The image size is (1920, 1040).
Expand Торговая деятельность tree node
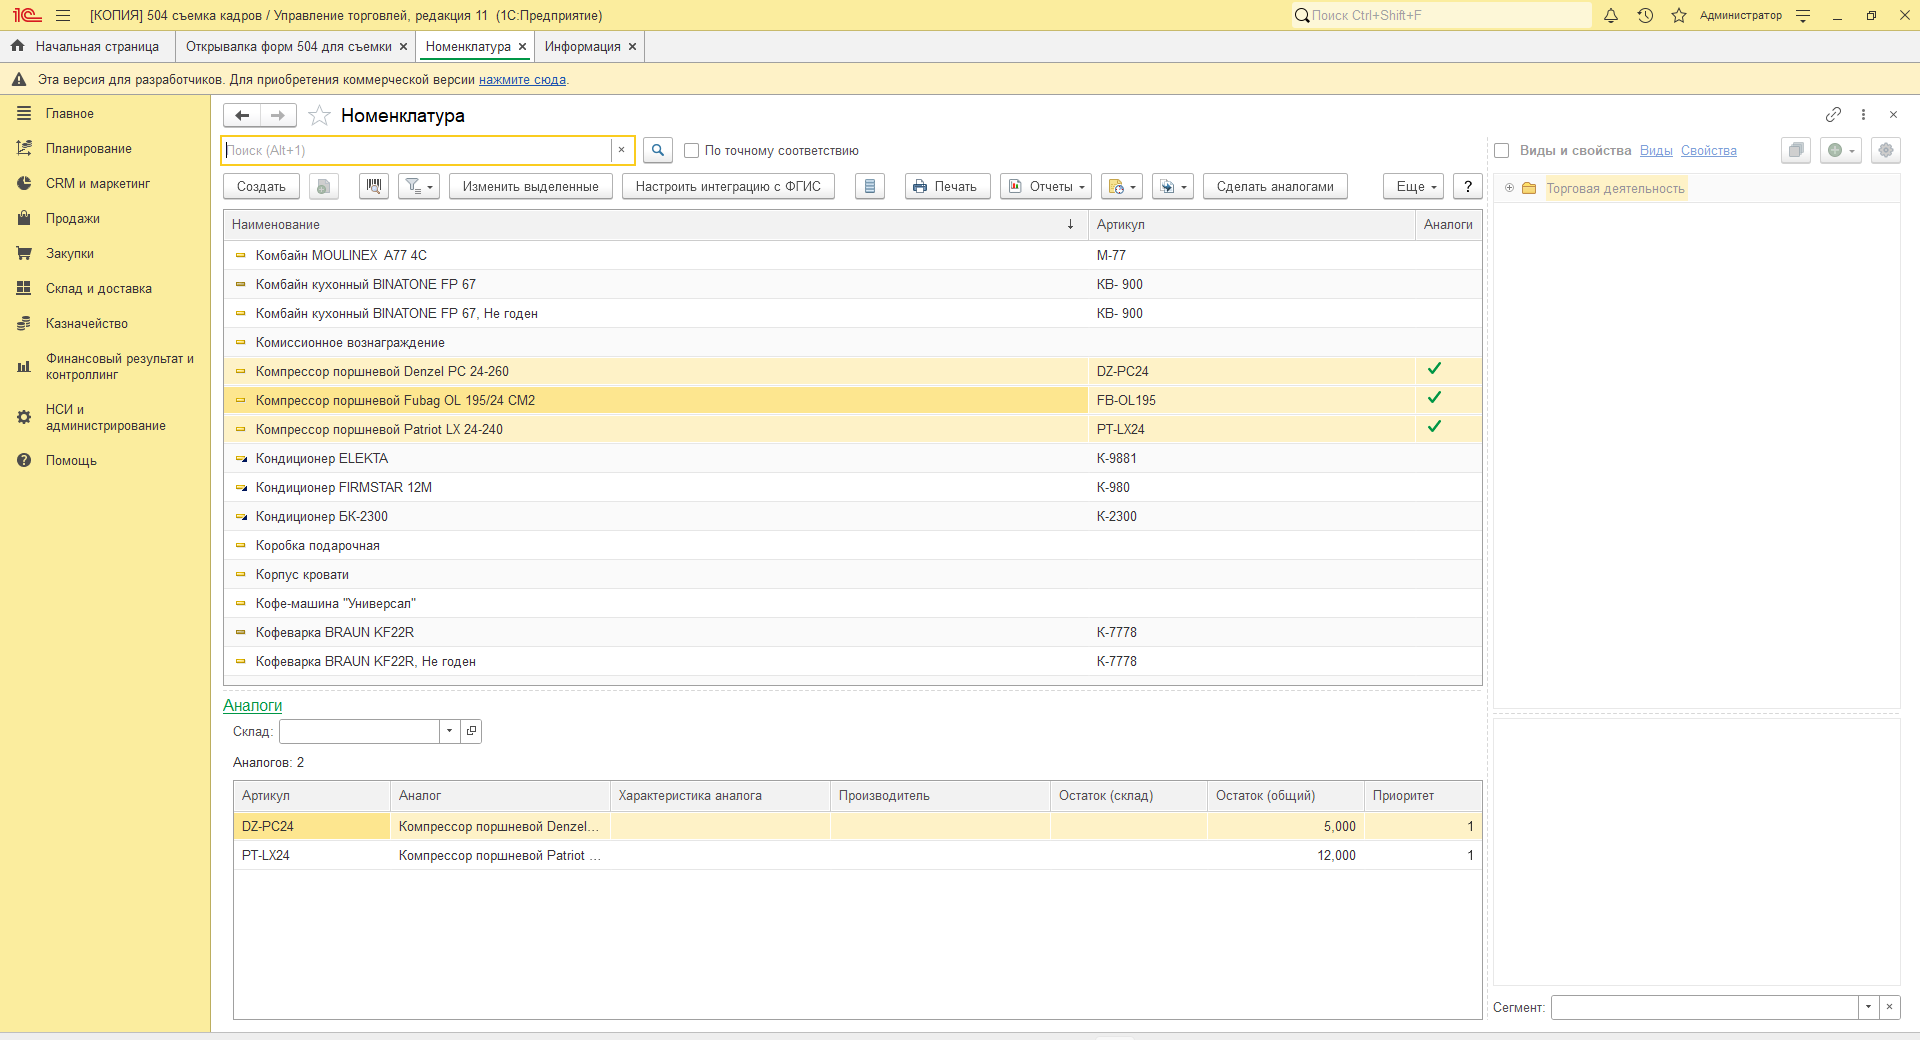click(1509, 188)
